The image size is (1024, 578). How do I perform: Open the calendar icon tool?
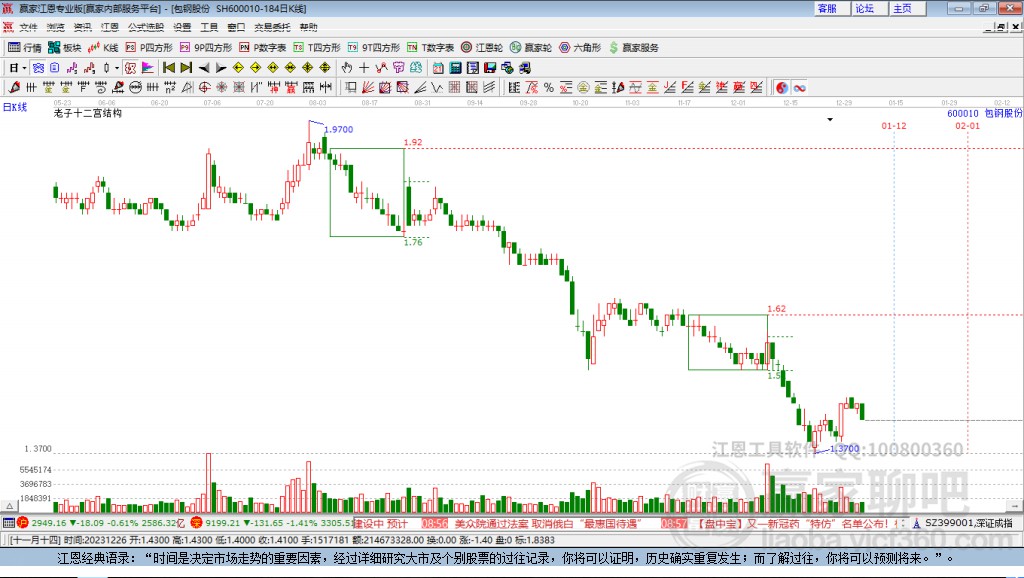tap(438, 68)
